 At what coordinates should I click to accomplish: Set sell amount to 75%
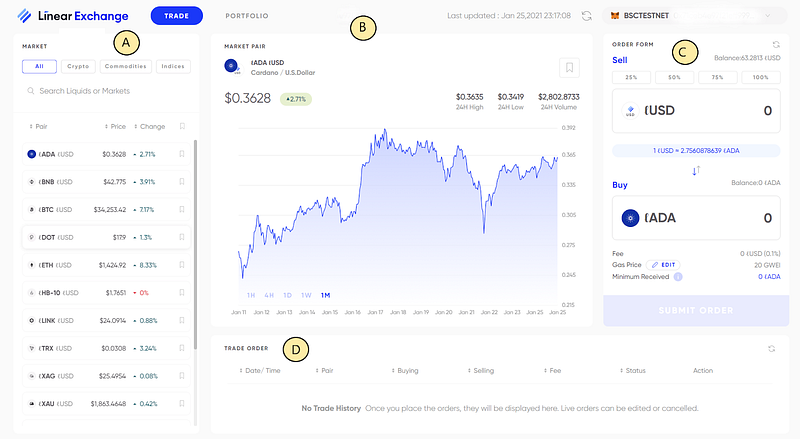pos(718,77)
